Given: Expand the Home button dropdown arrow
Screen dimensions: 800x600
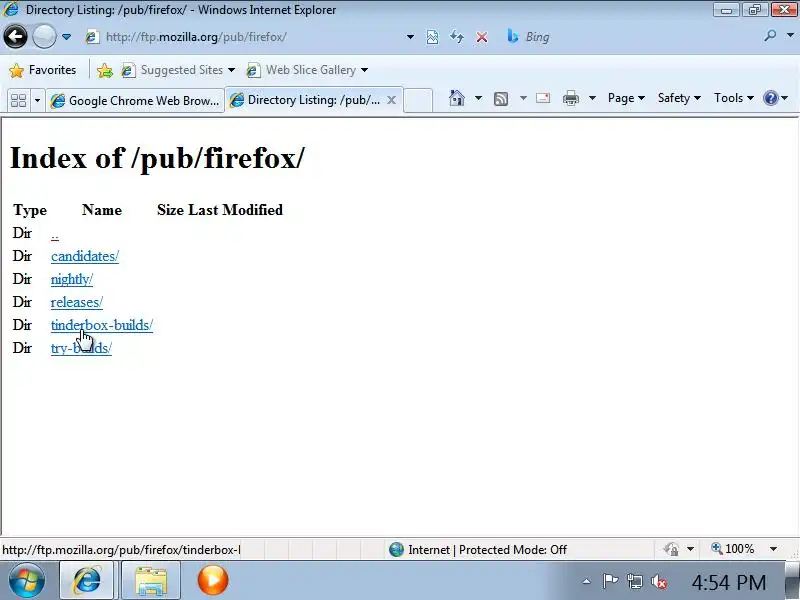Looking at the screenshot, I should [478, 97].
